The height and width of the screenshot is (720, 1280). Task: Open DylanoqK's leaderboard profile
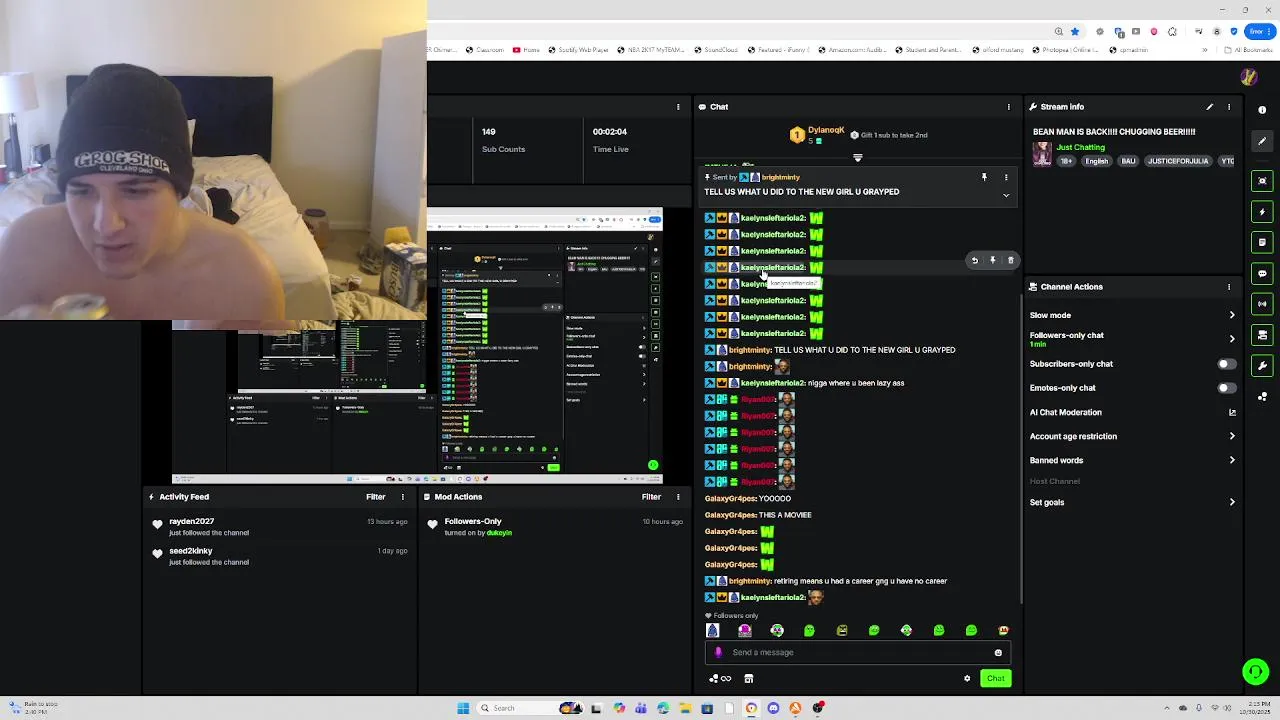[x=826, y=131]
